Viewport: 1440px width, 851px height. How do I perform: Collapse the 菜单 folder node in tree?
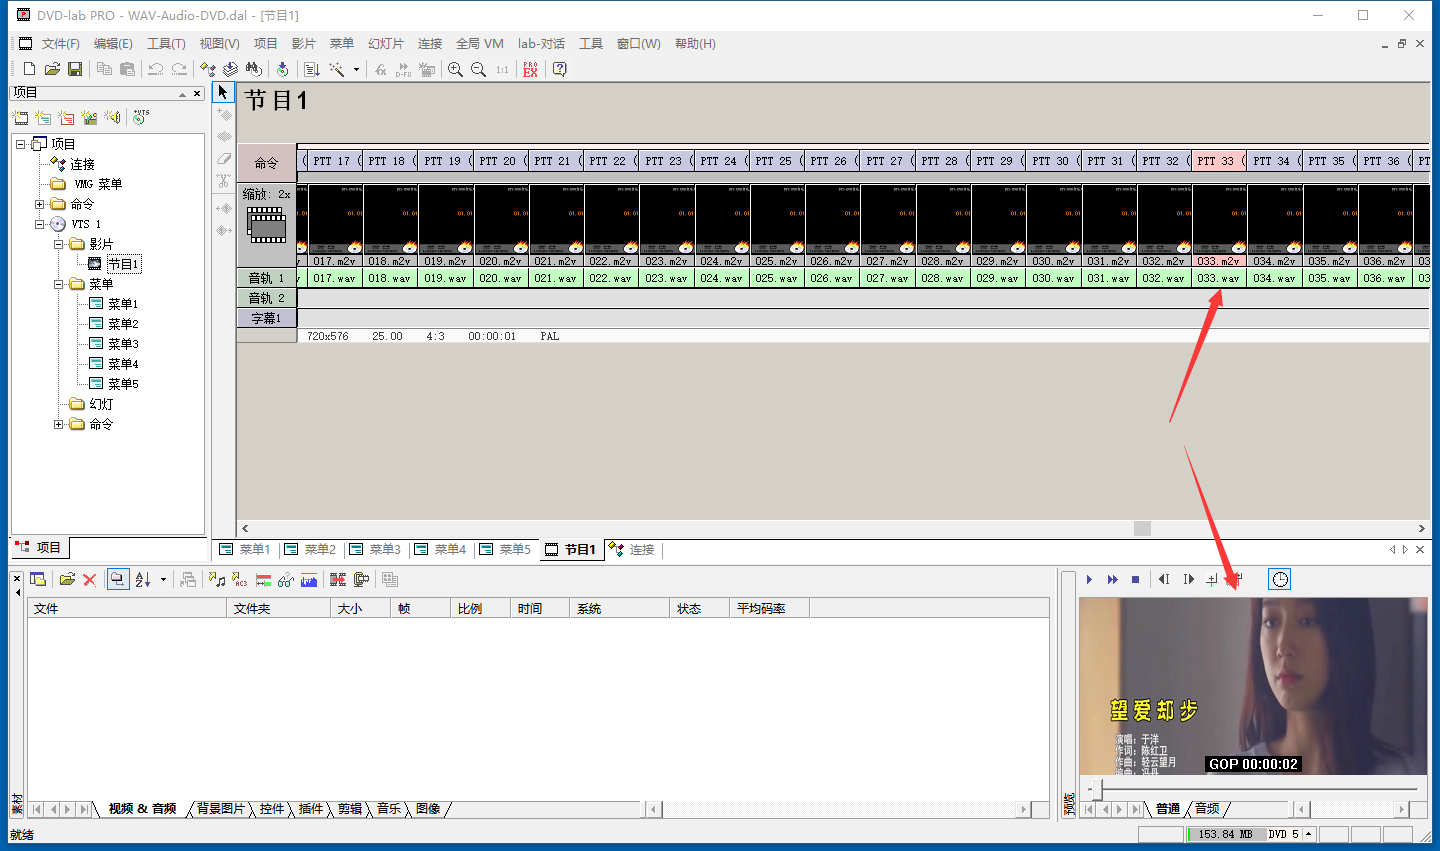59,284
